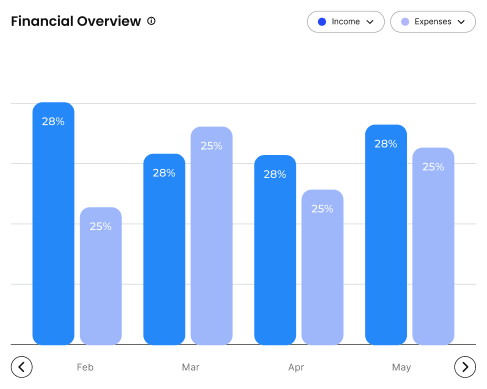This screenshot has width=487, height=389.
Task: Select the Apr expenses bar
Action: [x=322, y=267]
